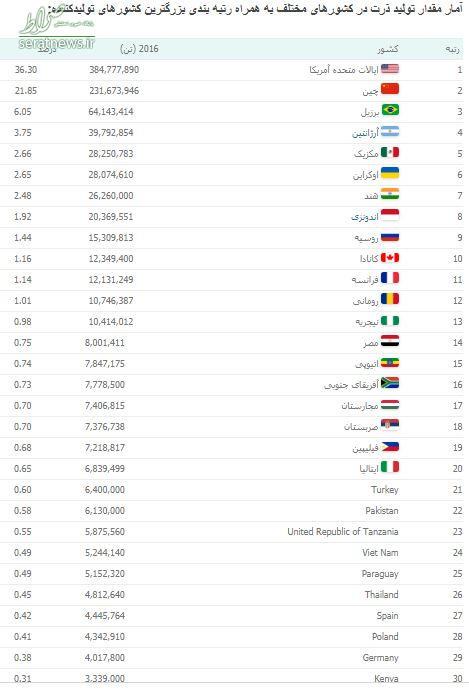The image size is (469, 694).
Task: Click the Ukraine flag icon
Action: [x=390, y=174]
